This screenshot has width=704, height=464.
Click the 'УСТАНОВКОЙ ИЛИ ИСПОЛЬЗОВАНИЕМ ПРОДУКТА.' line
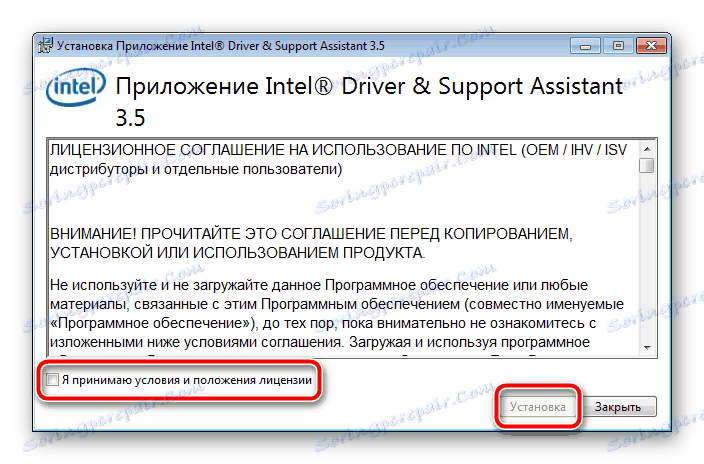point(238,253)
